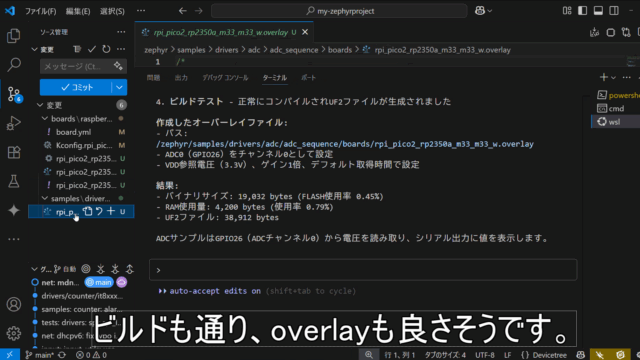
Task: Stage changes with plus icon on selected file
Action: coord(111,211)
